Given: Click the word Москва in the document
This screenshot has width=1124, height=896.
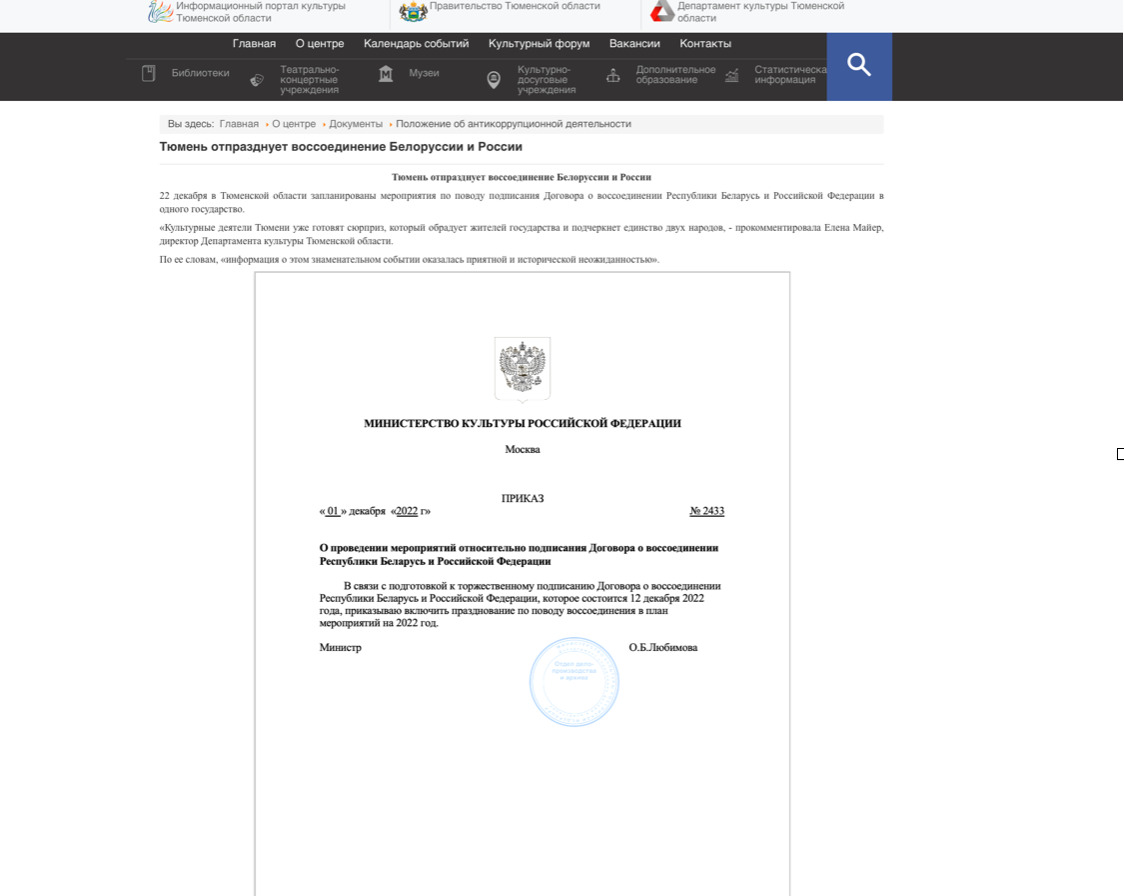Looking at the screenshot, I should [523, 449].
